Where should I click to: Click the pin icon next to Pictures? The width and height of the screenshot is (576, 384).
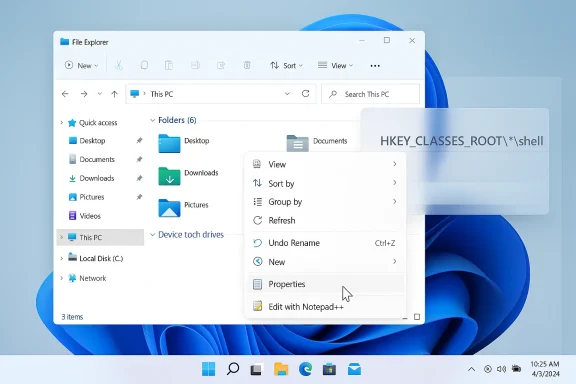pyautogui.click(x=139, y=197)
